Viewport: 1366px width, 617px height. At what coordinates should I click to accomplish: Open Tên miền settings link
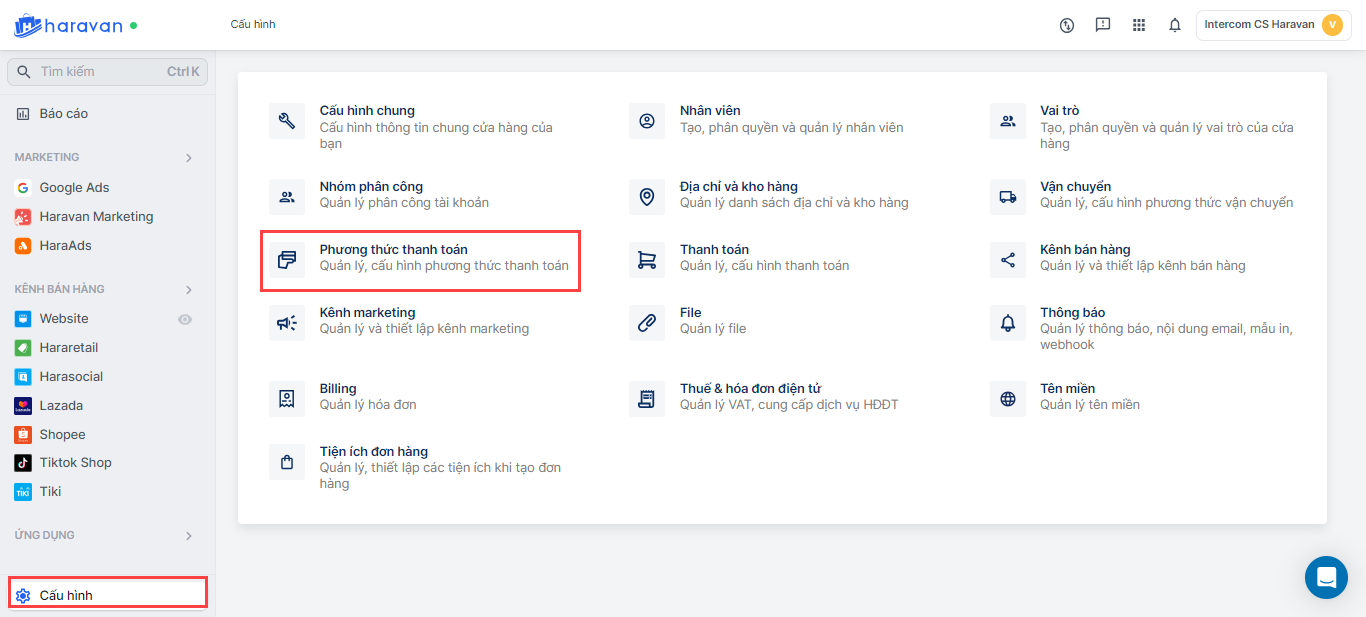(x=1067, y=389)
